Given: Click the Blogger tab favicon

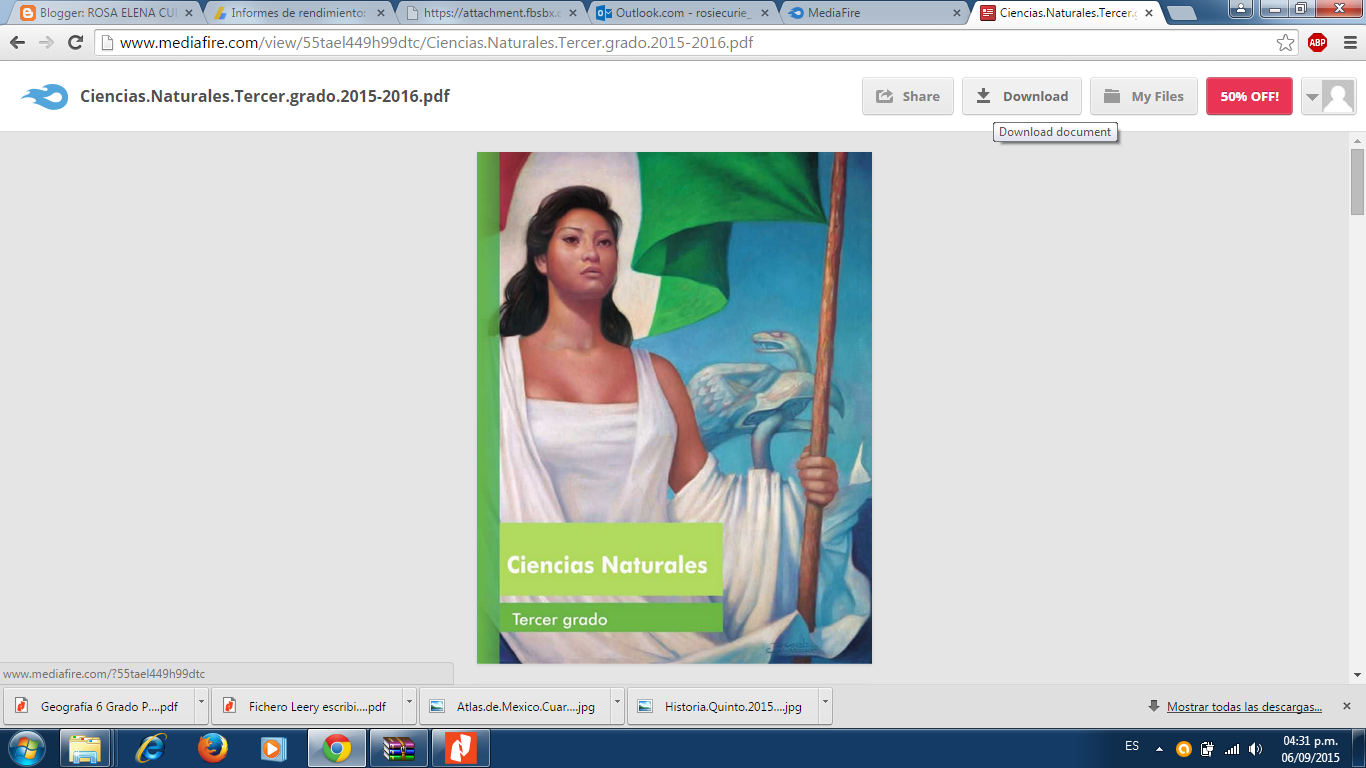Looking at the screenshot, I should click(x=27, y=13).
